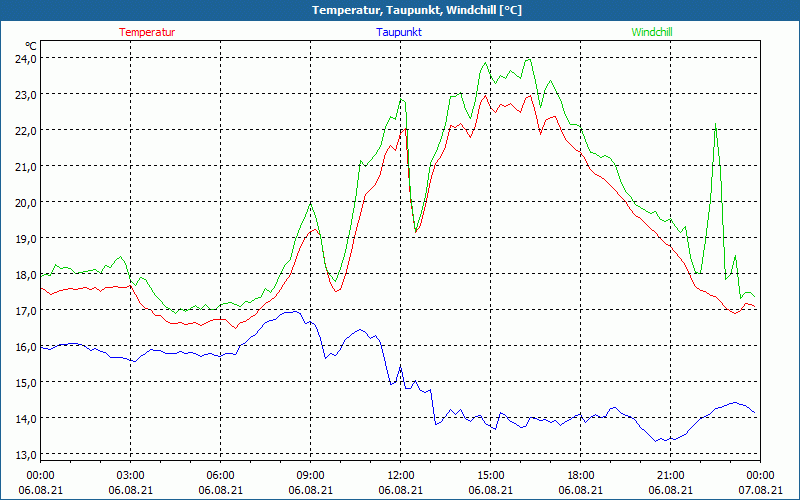Click the 18,0 y-axis value

[26, 274]
